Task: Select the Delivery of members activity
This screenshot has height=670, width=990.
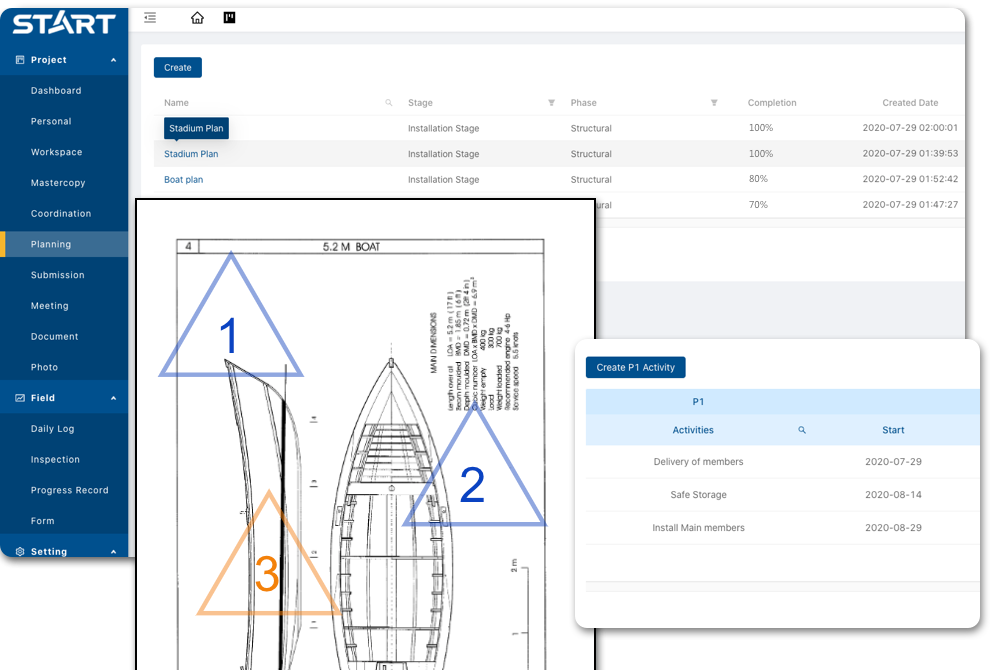Action: point(698,462)
